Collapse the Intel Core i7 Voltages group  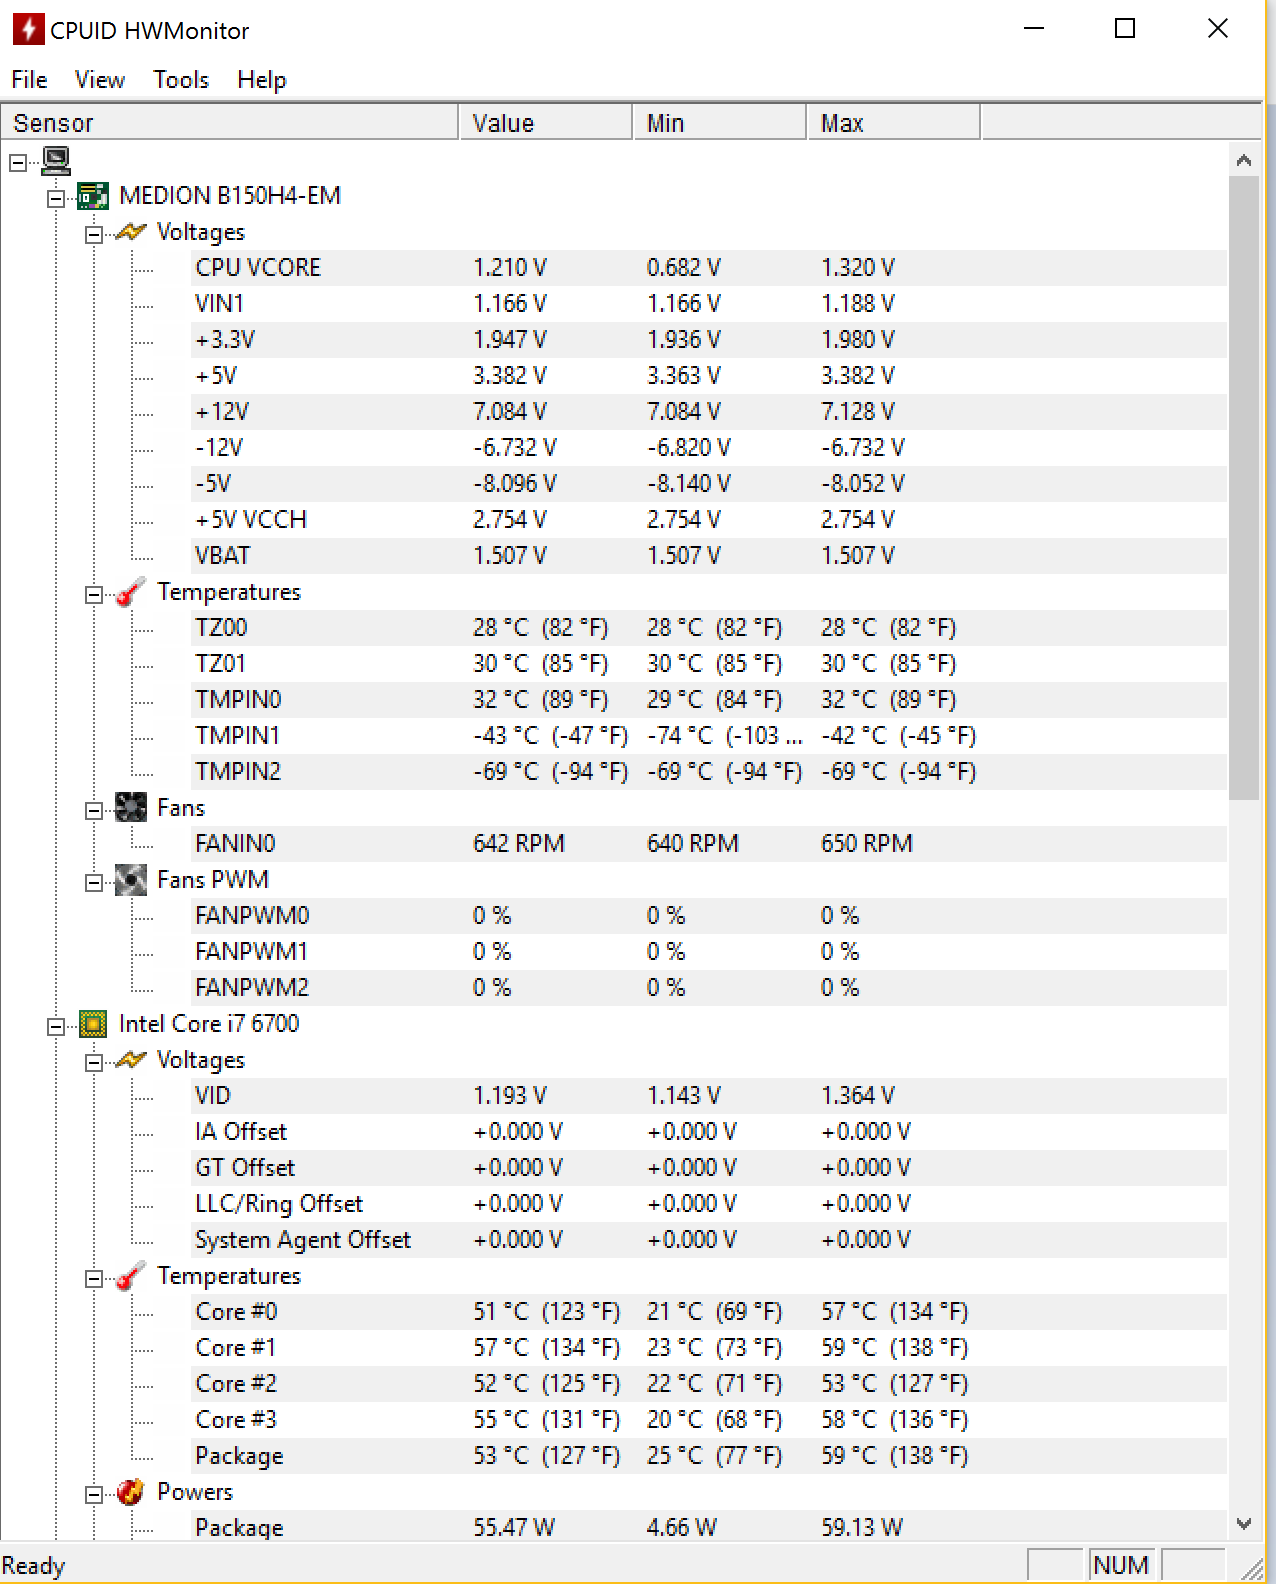[94, 1063]
